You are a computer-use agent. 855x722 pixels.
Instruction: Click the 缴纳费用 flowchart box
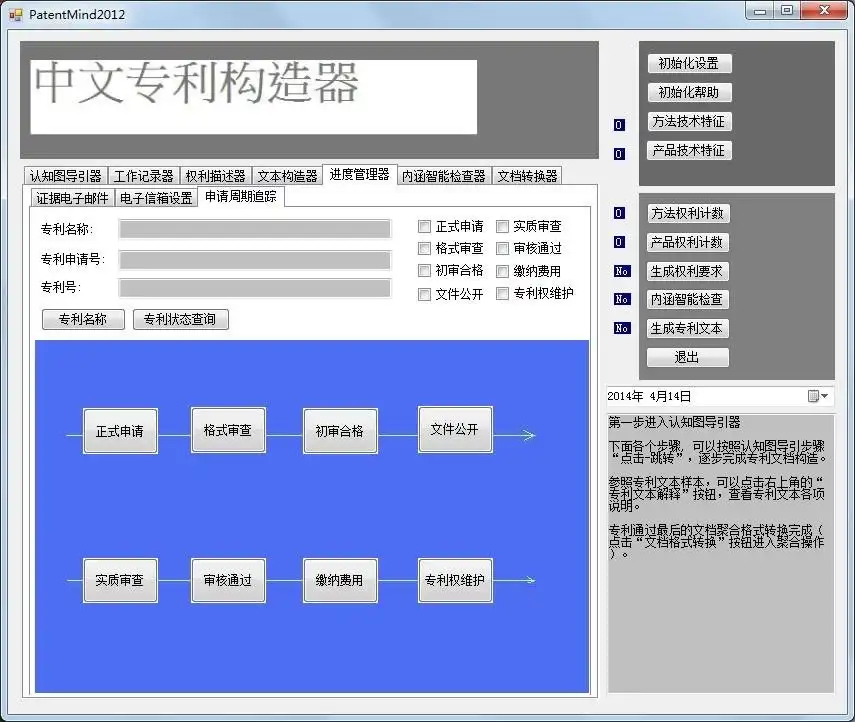tap(340, 580)
